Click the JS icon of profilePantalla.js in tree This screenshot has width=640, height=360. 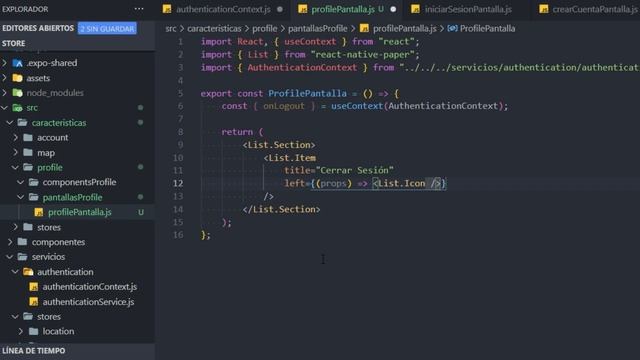point(39,212)
